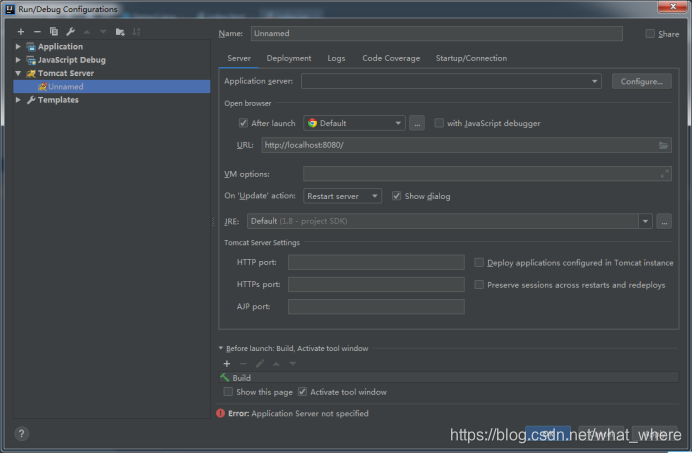Screen dimensions: 692x454
Task: Select the Application label in the tree
Action: coord(60,46)
